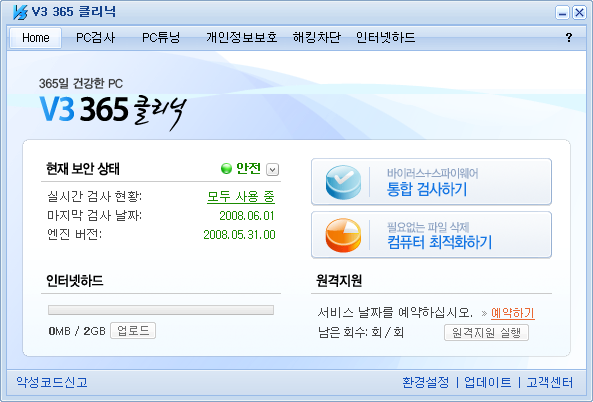The width and height of the screenshot is (593, 402).
Task: Switch to the Home tab
Action: [36, 38]
